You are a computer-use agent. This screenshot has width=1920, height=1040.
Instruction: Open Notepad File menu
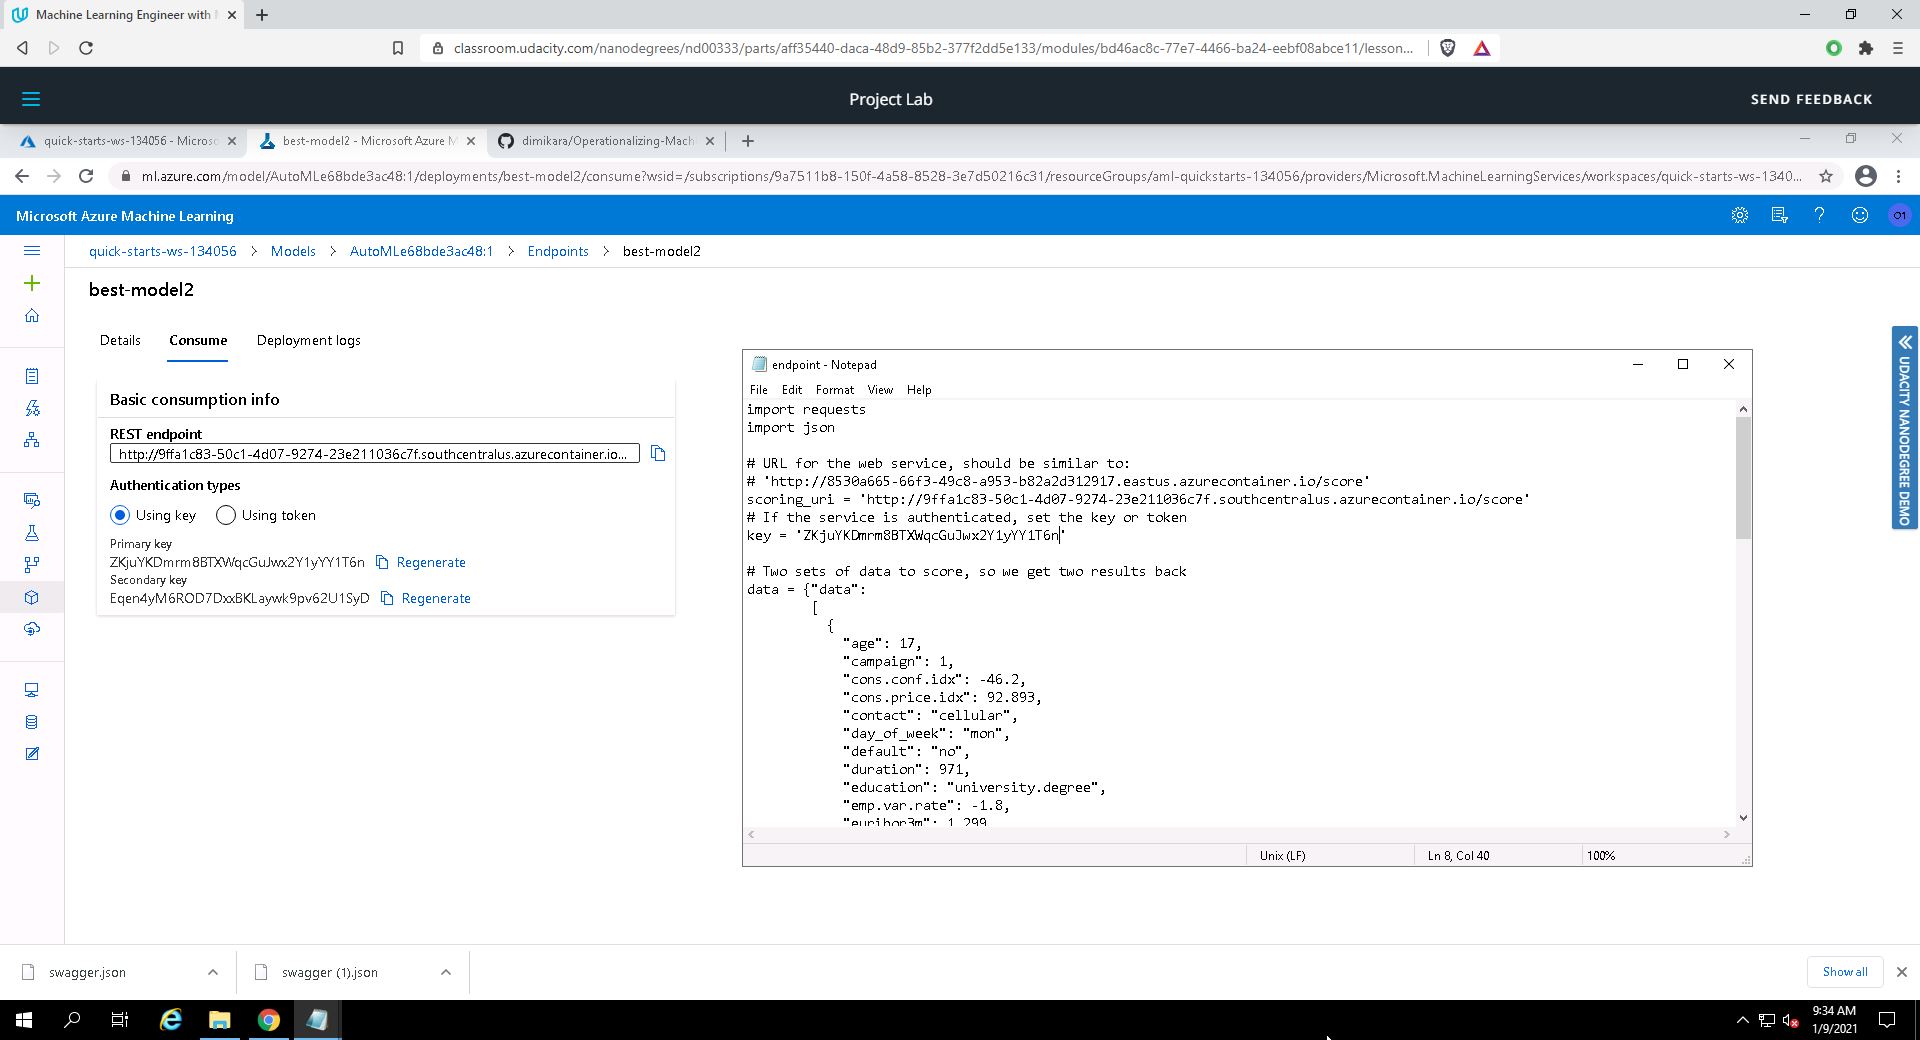point(758,390)
